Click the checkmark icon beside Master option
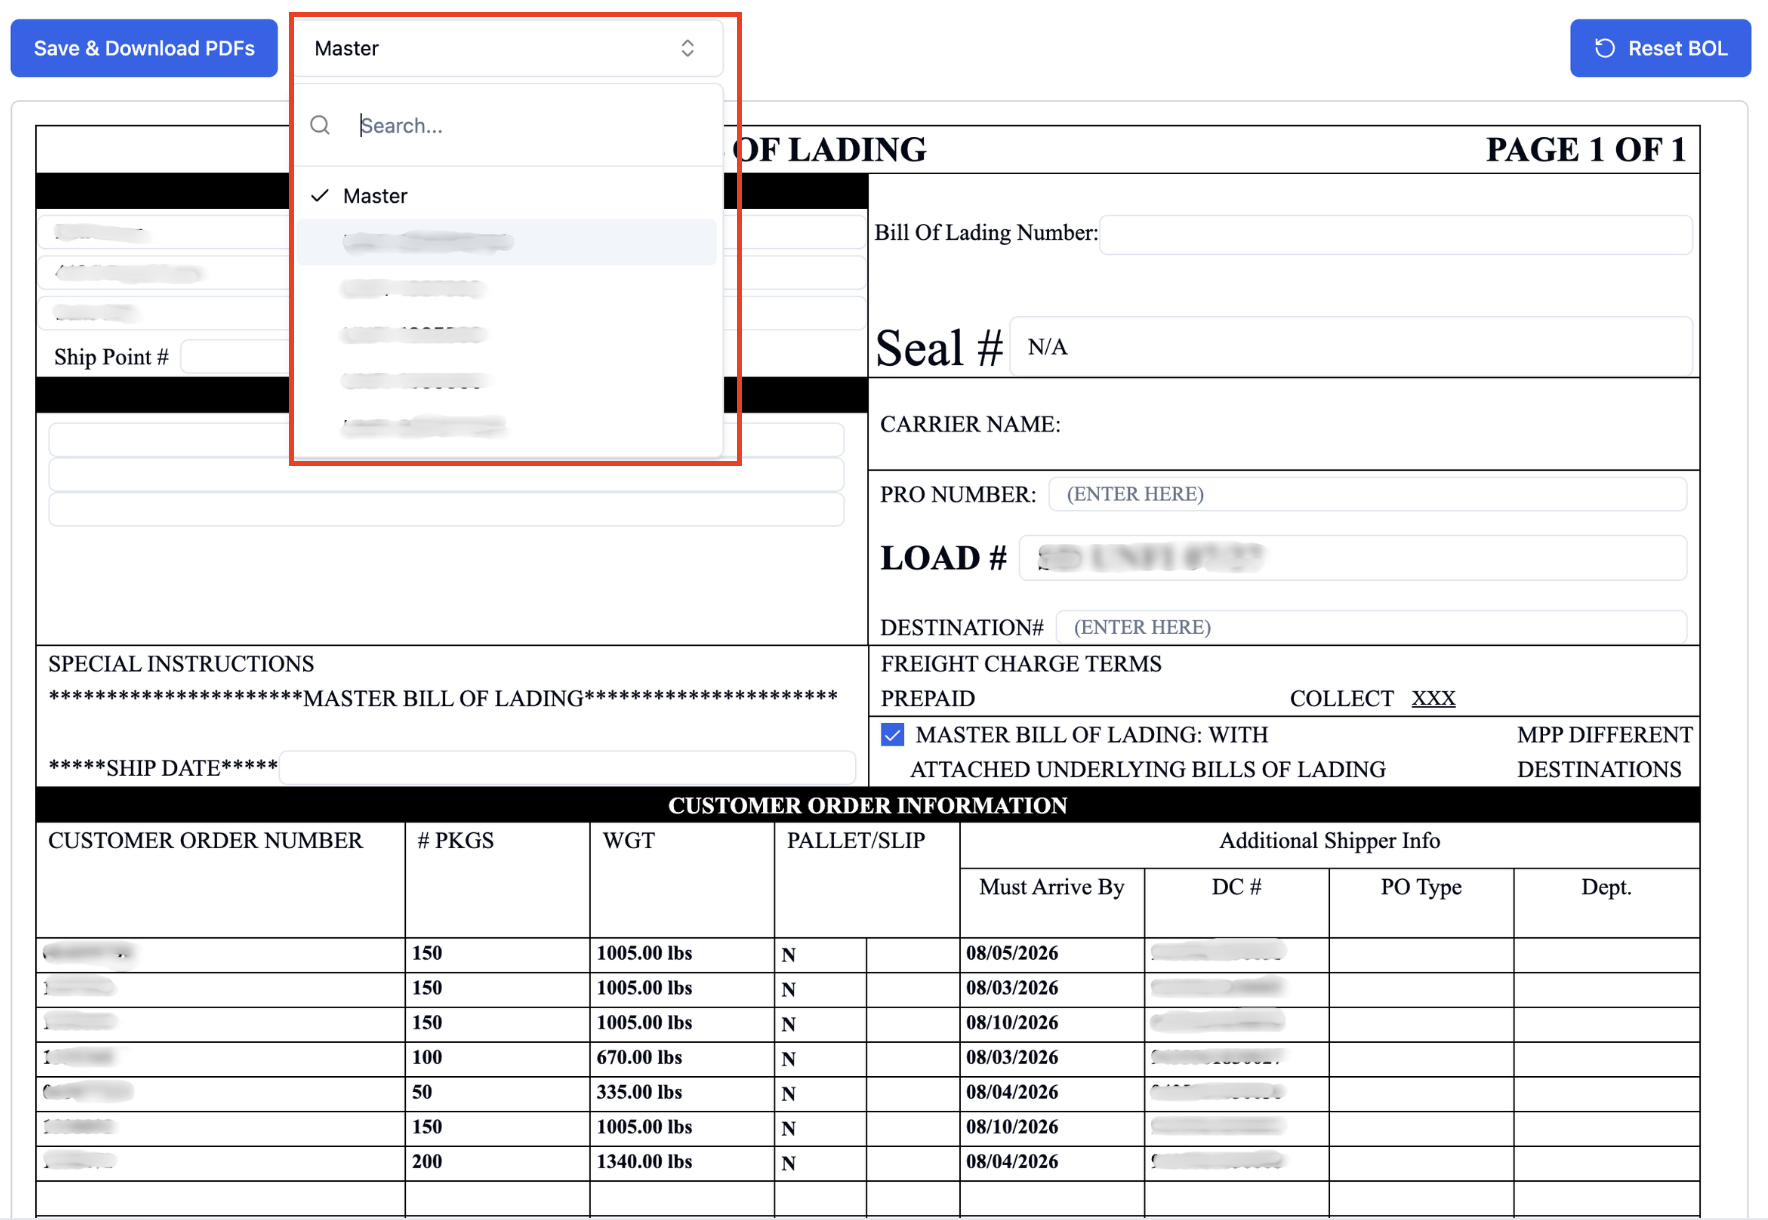Image resolution: width=1768 pixels, height=1220 pixels. (x=320, y=196)
